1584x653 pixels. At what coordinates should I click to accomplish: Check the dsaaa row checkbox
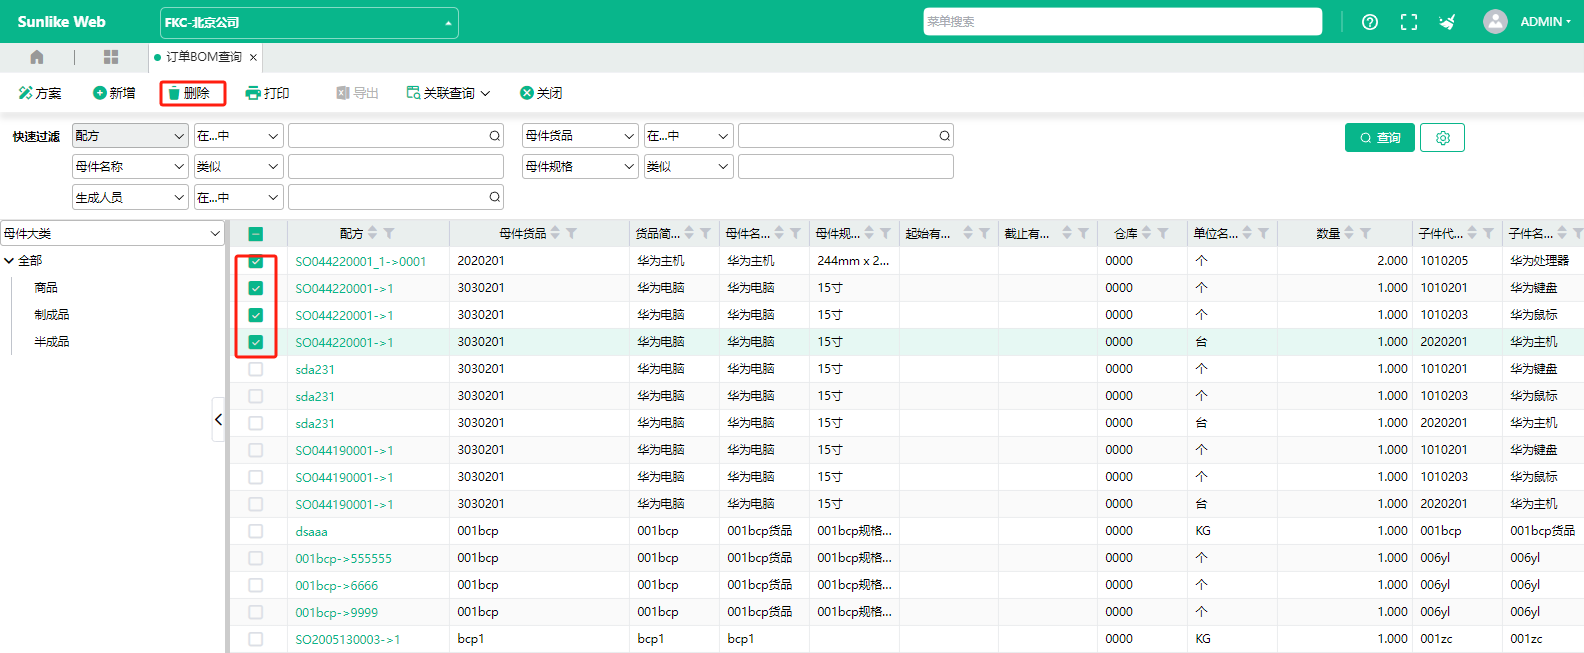[x=256, y=531]
